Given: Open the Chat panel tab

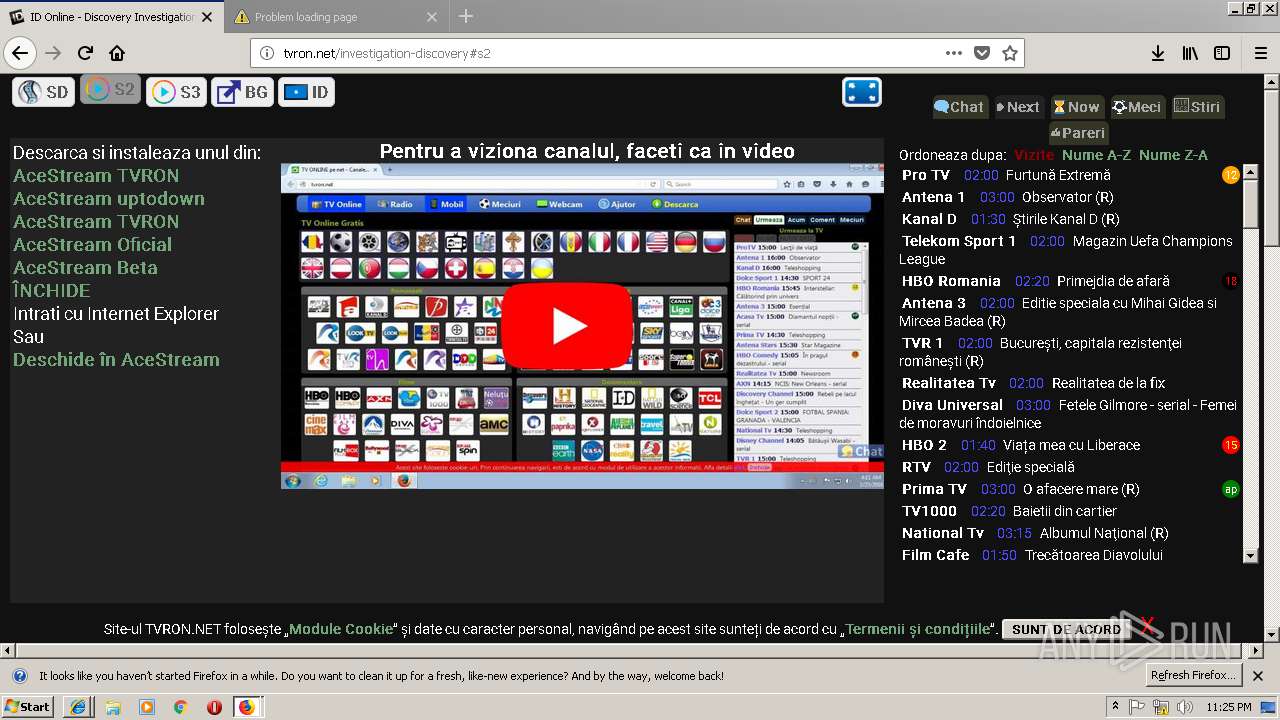Looking at the screenshot, I should pos(959,107).
